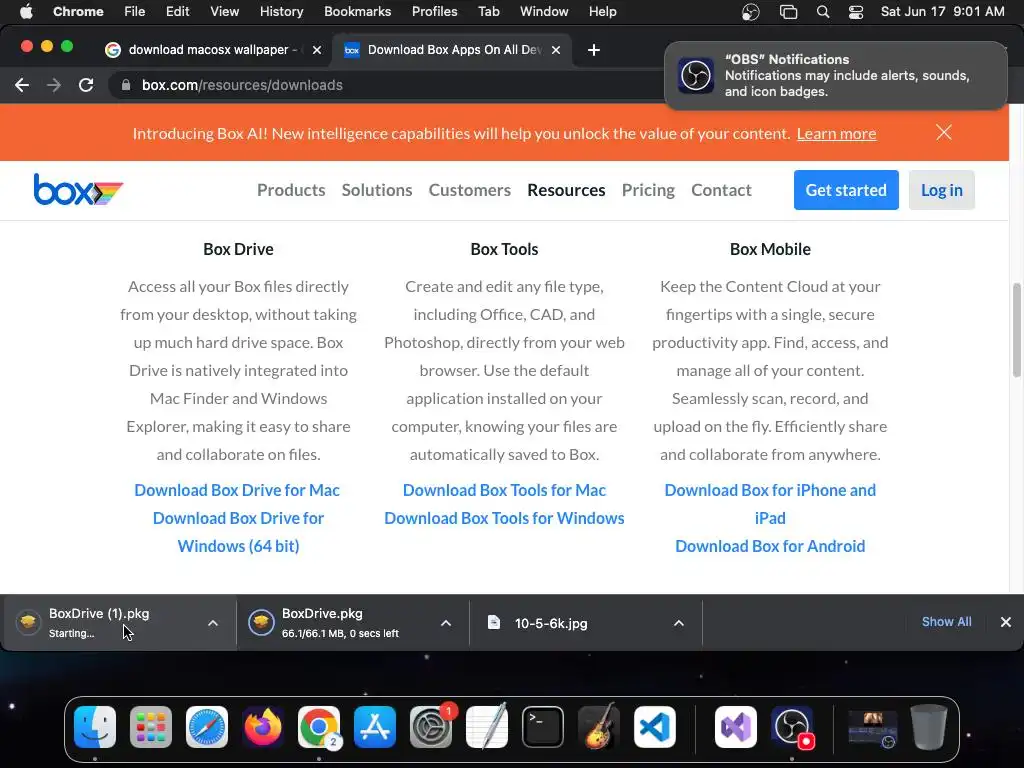The width and height of the screenshot is (1024, 768).
Task: Close the downloads bar
Action: [x=1006, y=622]
